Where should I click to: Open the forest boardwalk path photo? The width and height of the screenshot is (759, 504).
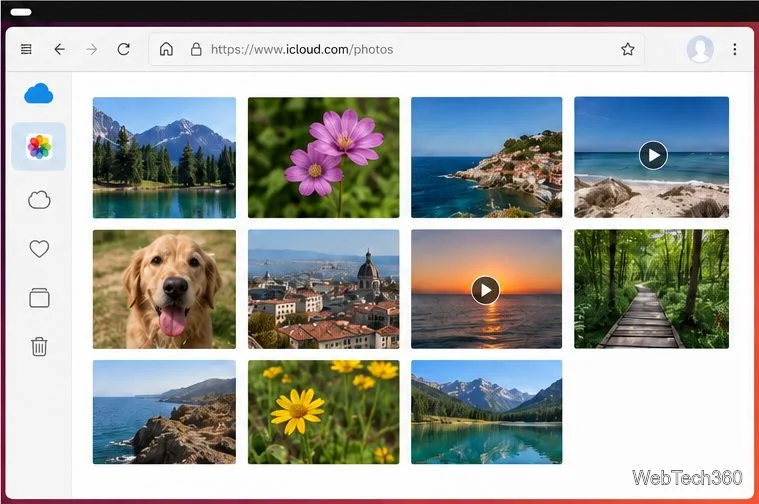point(652,289)
